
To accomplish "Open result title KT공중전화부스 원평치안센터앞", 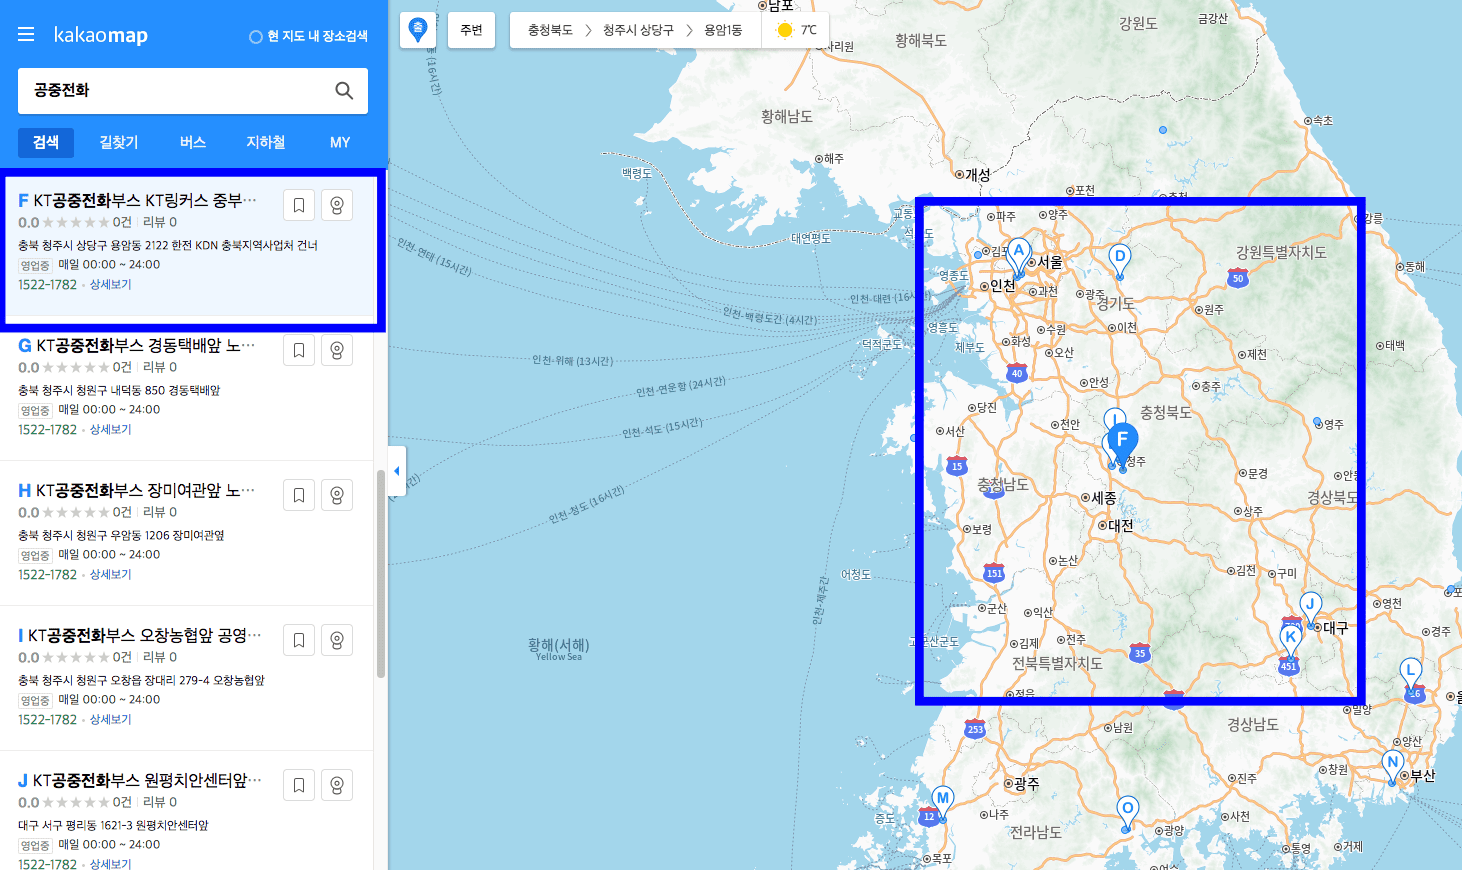I will click(148, 781).
